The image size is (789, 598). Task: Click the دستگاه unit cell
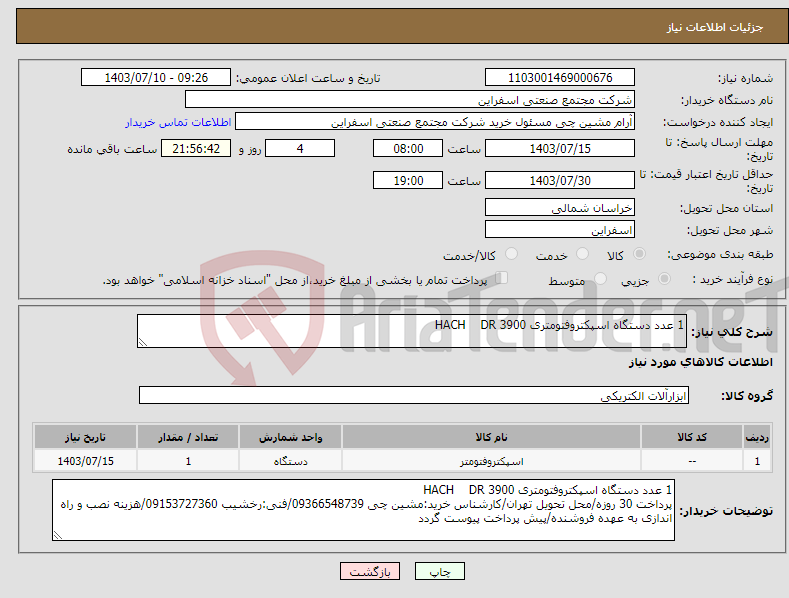(290, 461)
